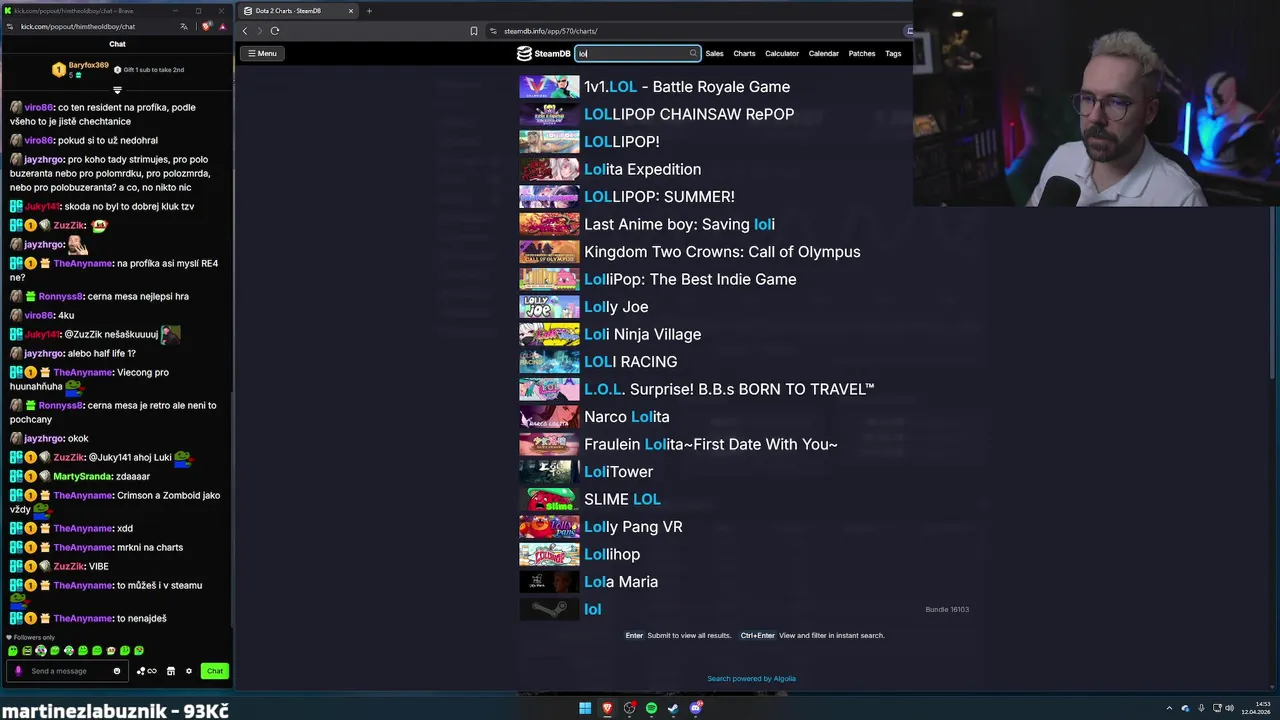Bookmark the current SteamDB page
This screenshot has height=720, width=1280.
[474, 31]
